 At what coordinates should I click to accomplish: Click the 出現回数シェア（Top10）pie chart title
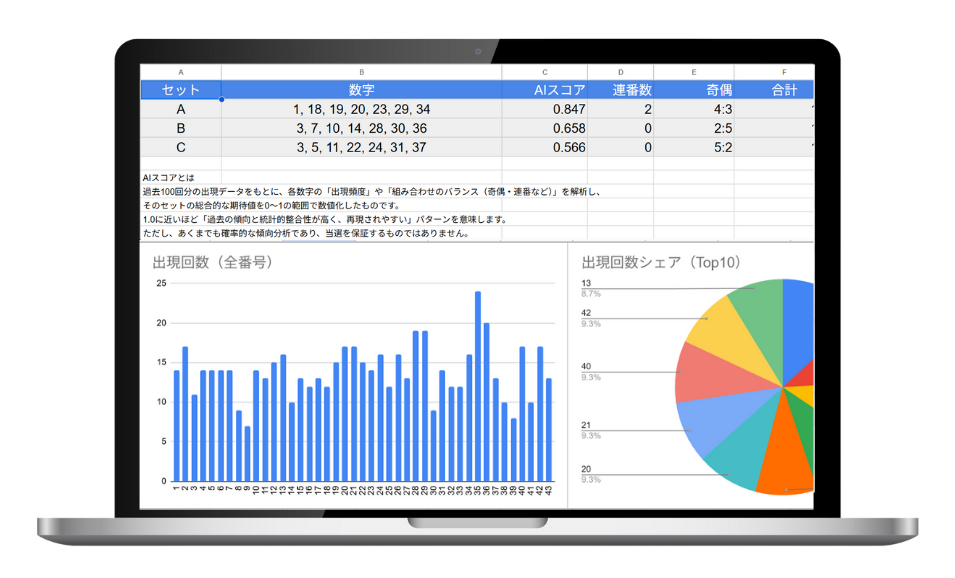[661, 262]
